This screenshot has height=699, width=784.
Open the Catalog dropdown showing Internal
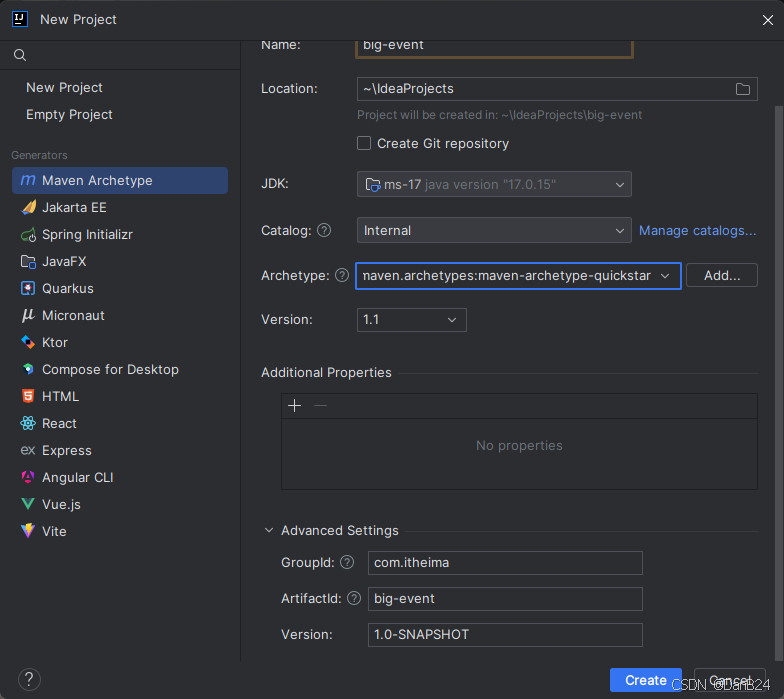pos(494,230)
